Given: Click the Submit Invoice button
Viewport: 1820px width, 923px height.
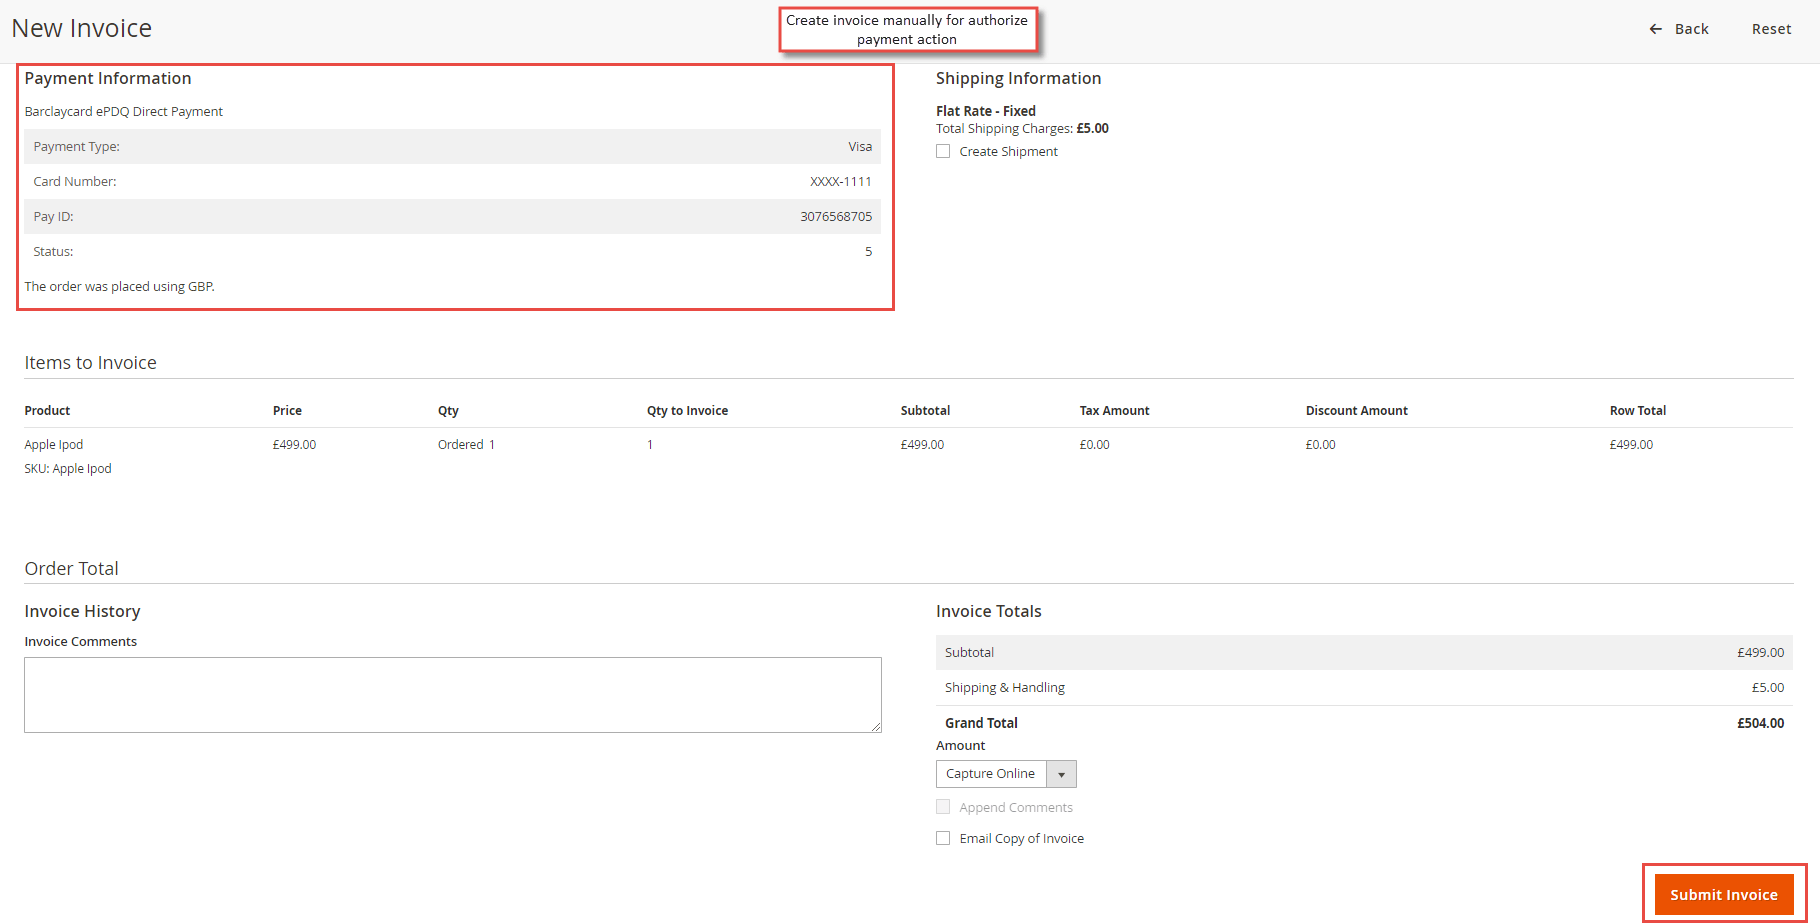Looking at the screenshot, I should click(x=1723, y=894).
